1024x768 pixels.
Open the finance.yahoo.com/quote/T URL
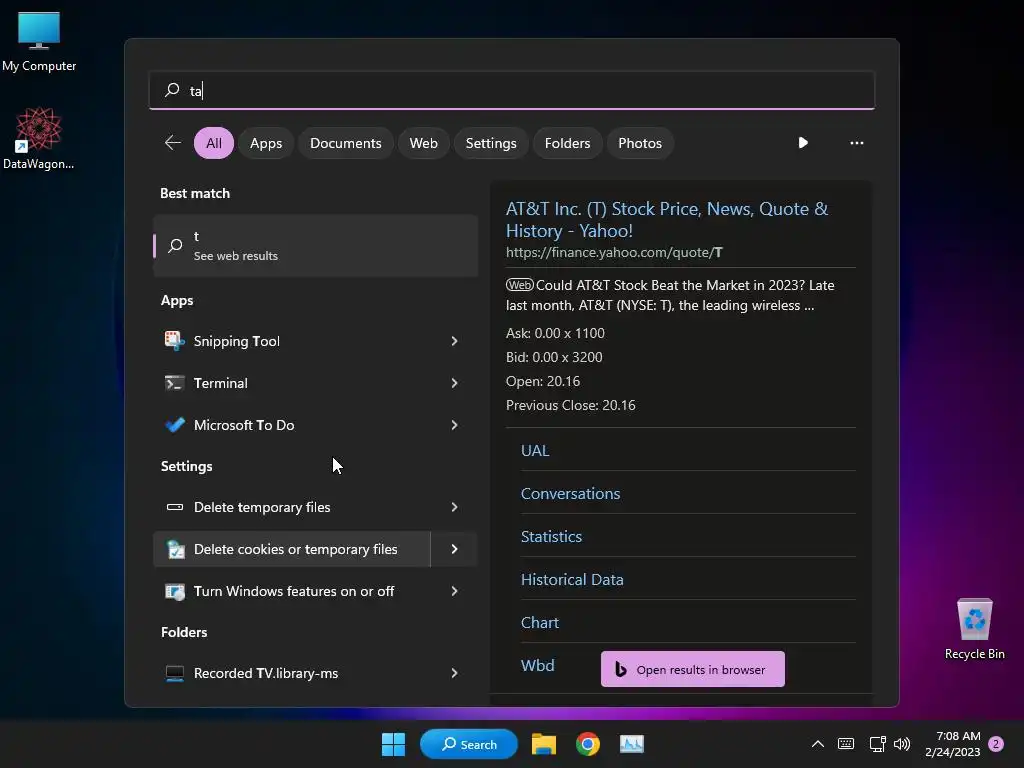pyautogui.click(x=614, y=252)
